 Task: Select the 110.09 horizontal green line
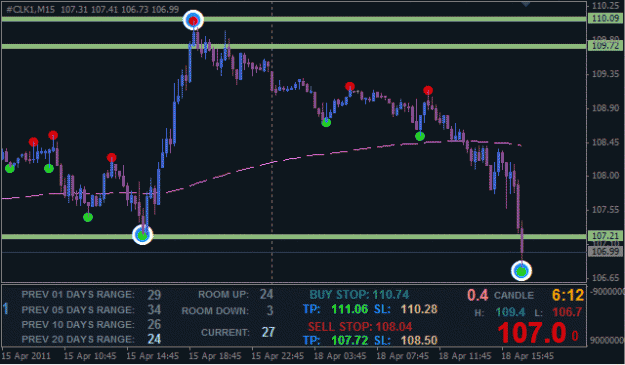[x=294, y=19]
